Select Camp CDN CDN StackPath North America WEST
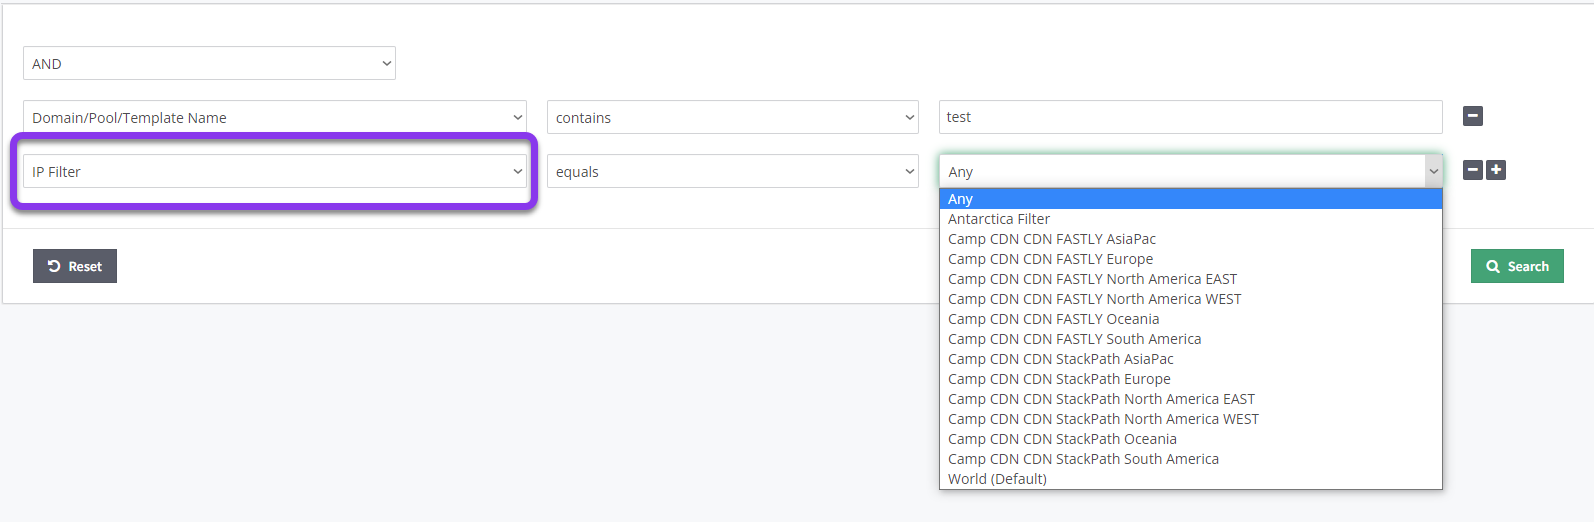Screen dimensions: 1594x522 (1190, 419)
